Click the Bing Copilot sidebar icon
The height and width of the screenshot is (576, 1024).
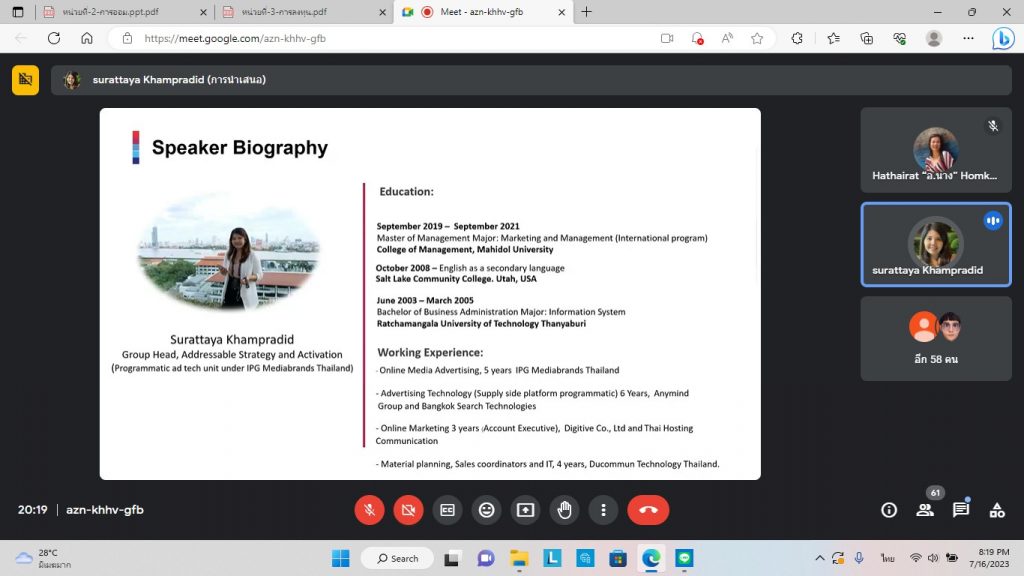[1002, 39]
